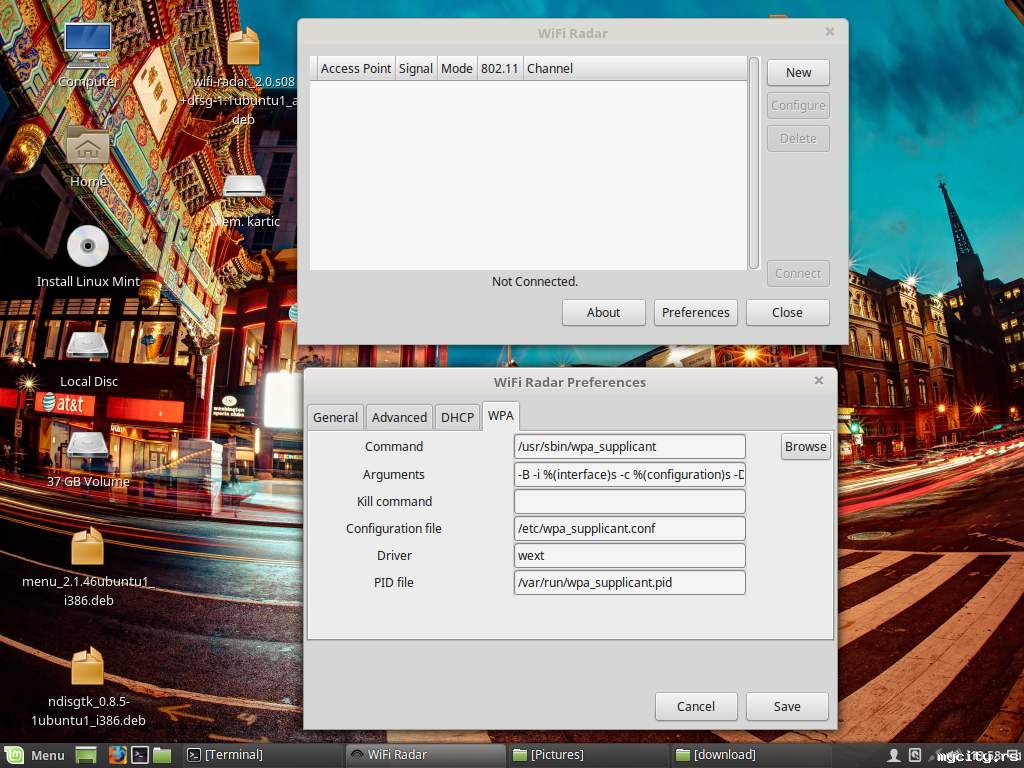Open the terminal launcher in the panel
The width and height of the screenshot is (1024, 768).
pos(140,755)
